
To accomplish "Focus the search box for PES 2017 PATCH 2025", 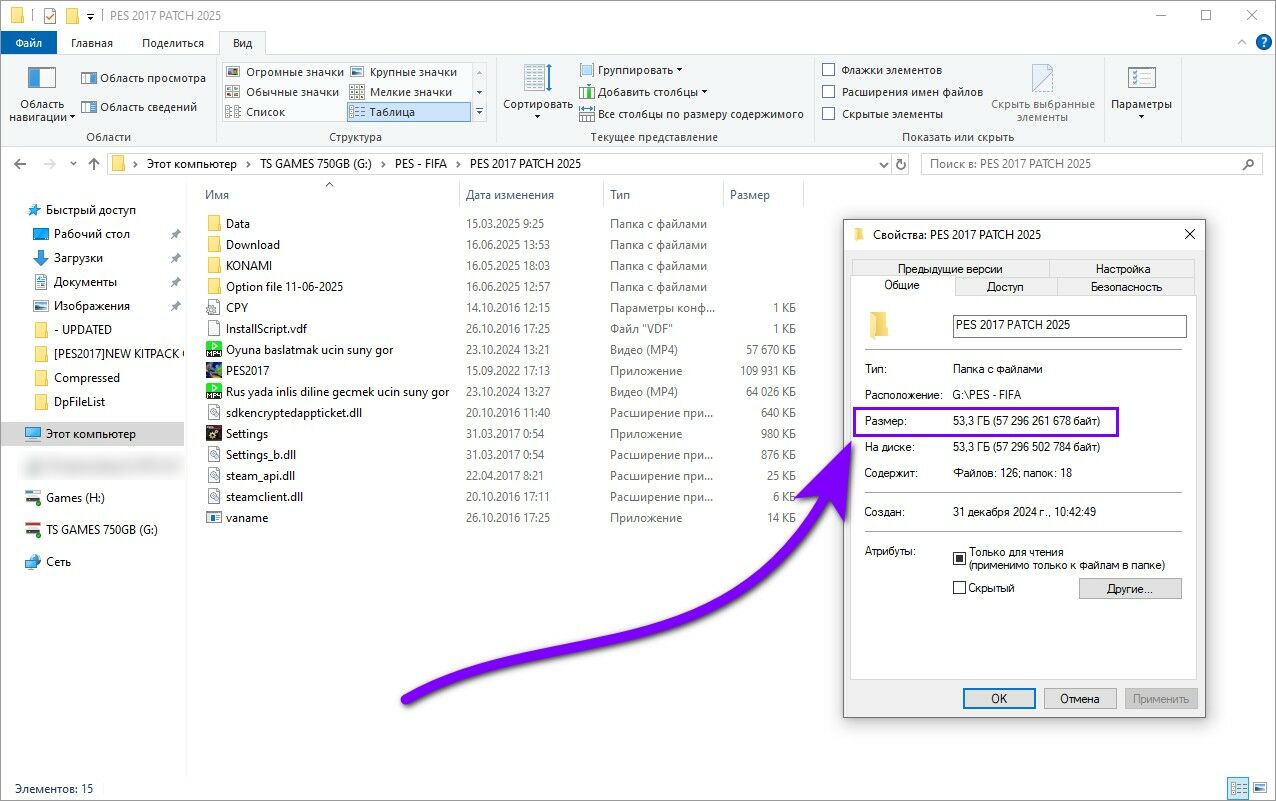I will 1090,164.
